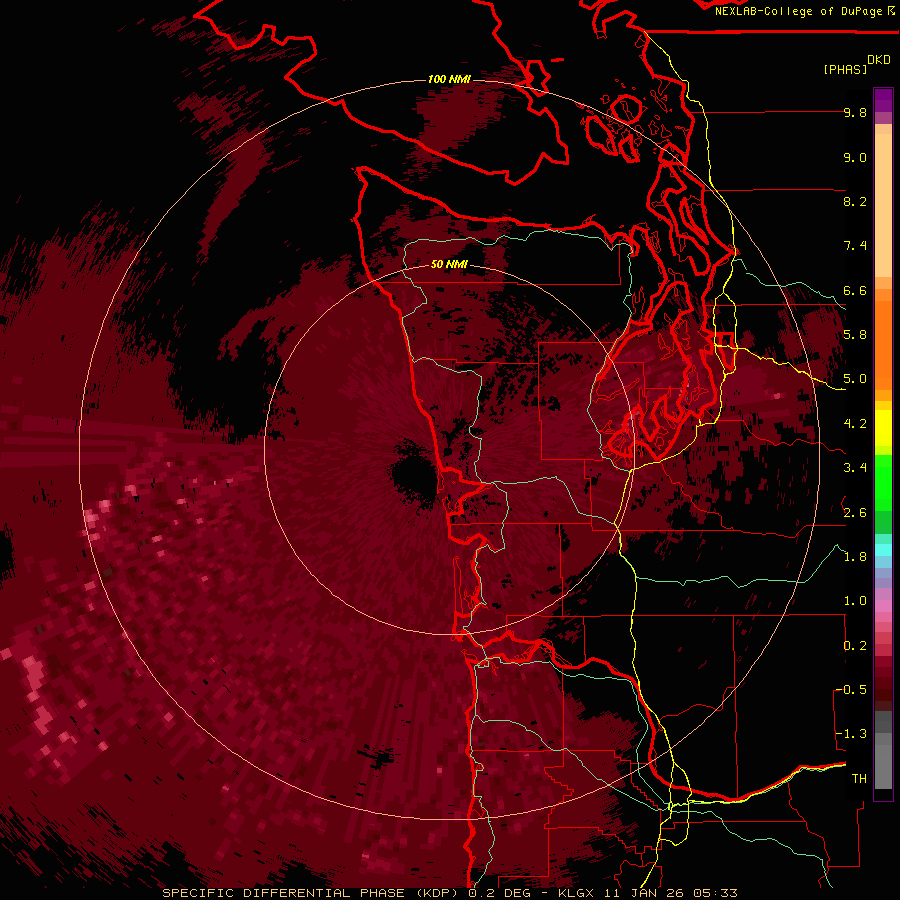Click the -0.5 value on the color scale
Viewport: 900px width, 900px height.
click(851, 690)
